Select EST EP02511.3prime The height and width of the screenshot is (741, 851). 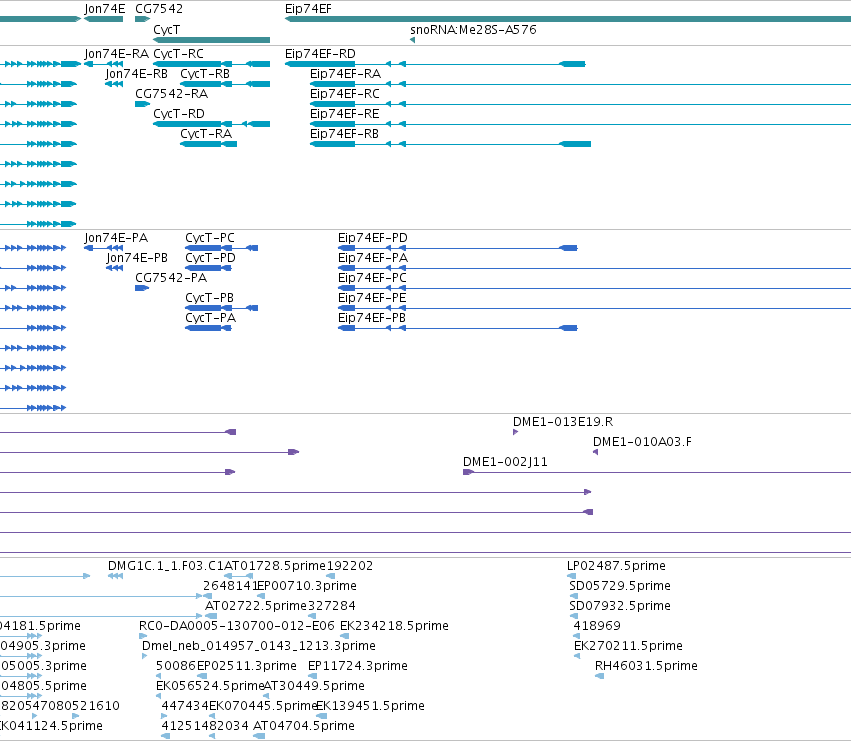click(x=247, y=666)
